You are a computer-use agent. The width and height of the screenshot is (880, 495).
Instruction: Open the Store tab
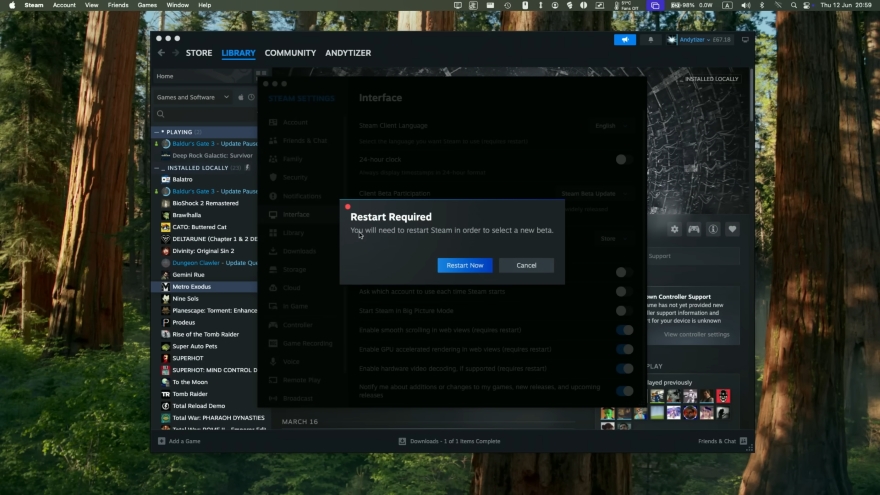pyautogui.click(x=199, y=53)
